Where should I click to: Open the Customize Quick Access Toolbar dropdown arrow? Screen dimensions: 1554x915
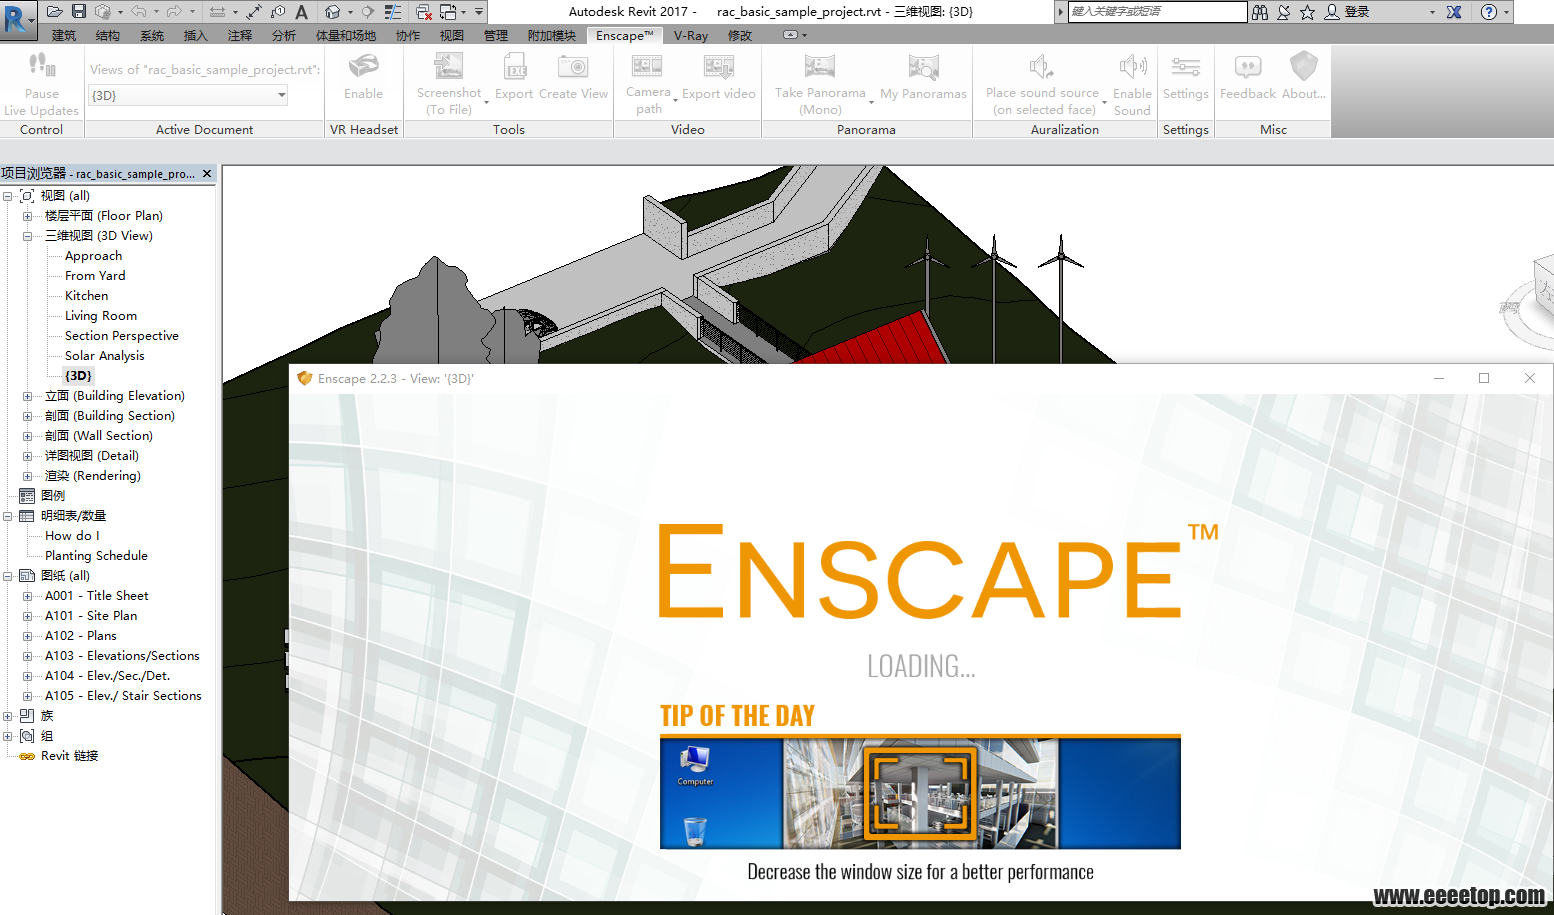coord(479,12)
